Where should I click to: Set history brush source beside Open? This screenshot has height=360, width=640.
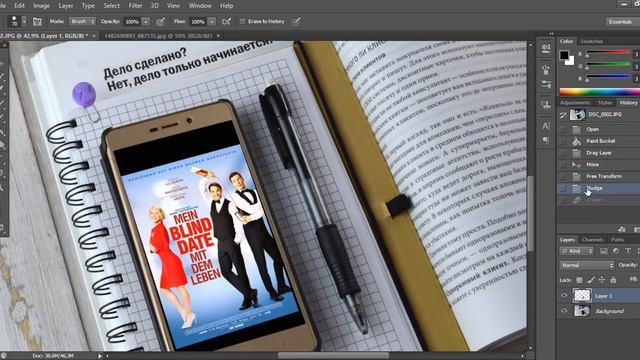563,129
